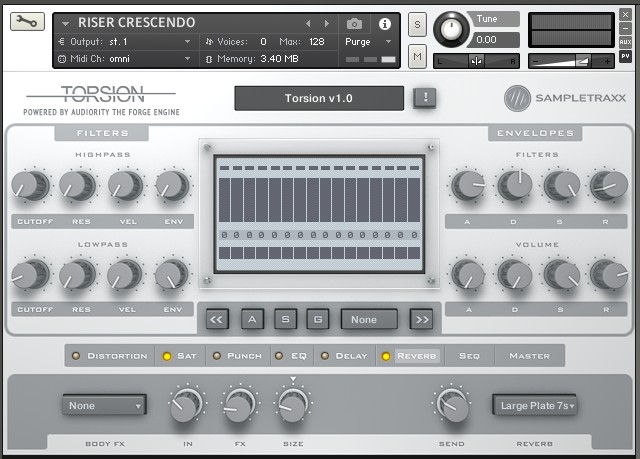Expand the Large Plate 7s reverb dropdown

coord(534,406)
